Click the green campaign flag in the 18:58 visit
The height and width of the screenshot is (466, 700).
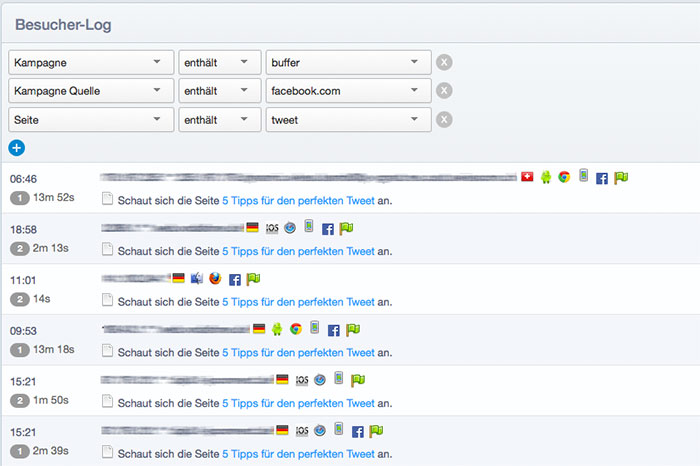pyautogui.click(x=346, y=229)
